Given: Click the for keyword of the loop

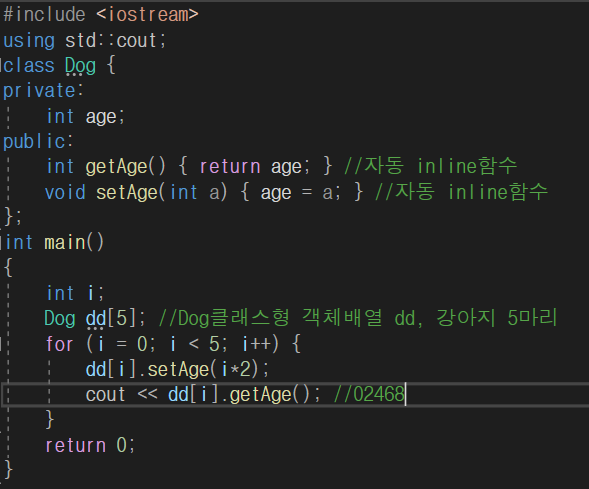Looking at the screenshot, I should click(x=59, y=344).
